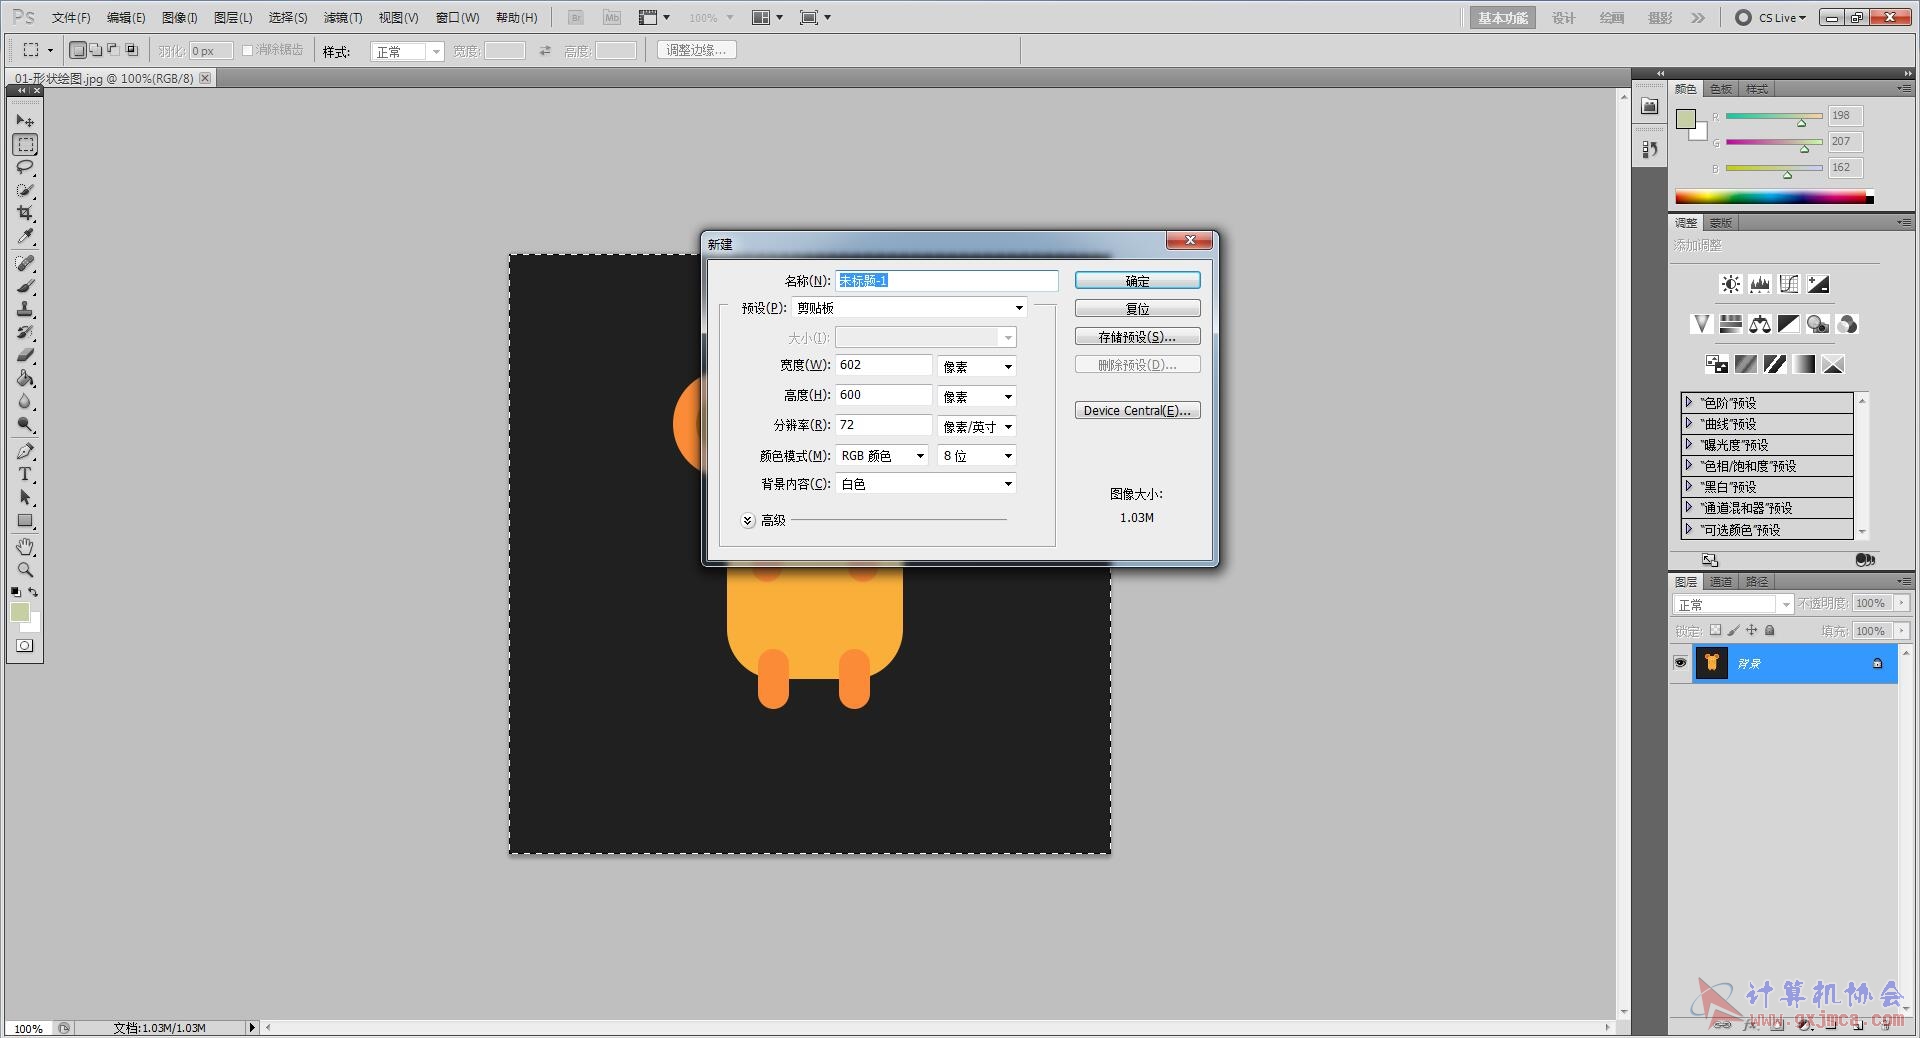The width and height of the screenshot is (1920, 1038).
Task: Expand the 高级 advanced section
Action: coord(747,520)
